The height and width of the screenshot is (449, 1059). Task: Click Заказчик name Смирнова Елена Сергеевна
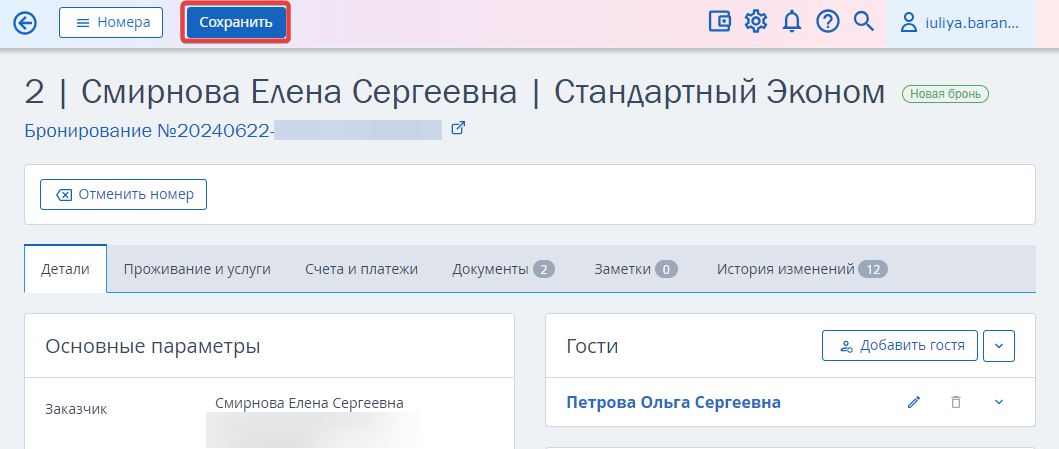[x=309, y=403]
